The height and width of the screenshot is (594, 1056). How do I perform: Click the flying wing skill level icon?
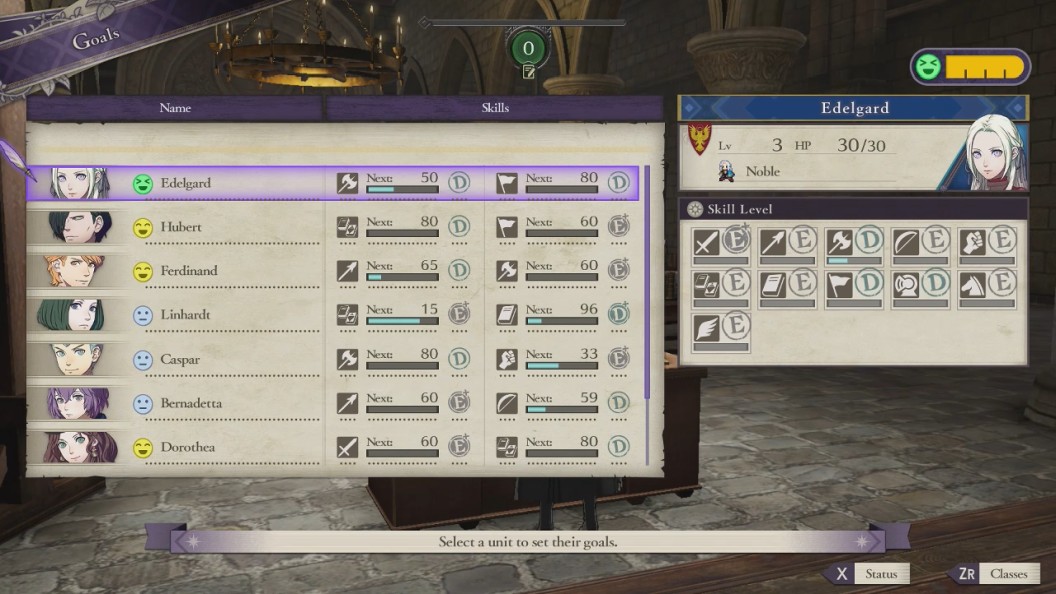[706, 329]
